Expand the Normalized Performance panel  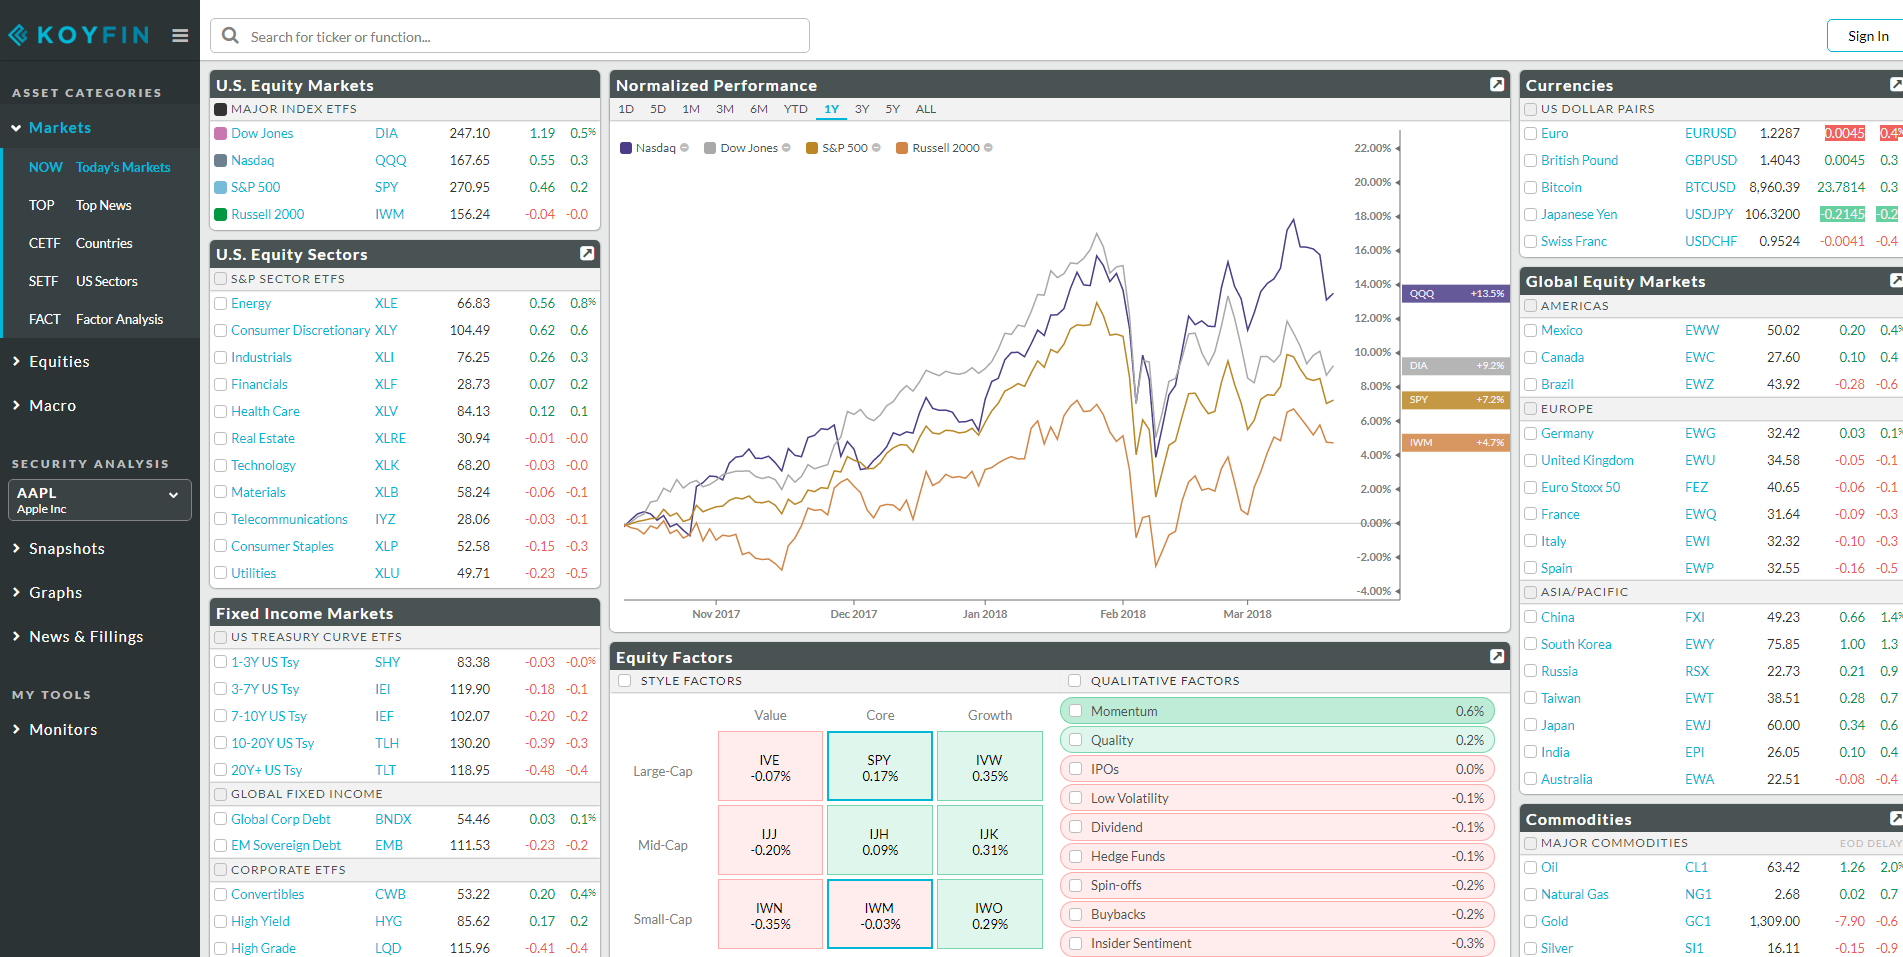point(1497,85)
